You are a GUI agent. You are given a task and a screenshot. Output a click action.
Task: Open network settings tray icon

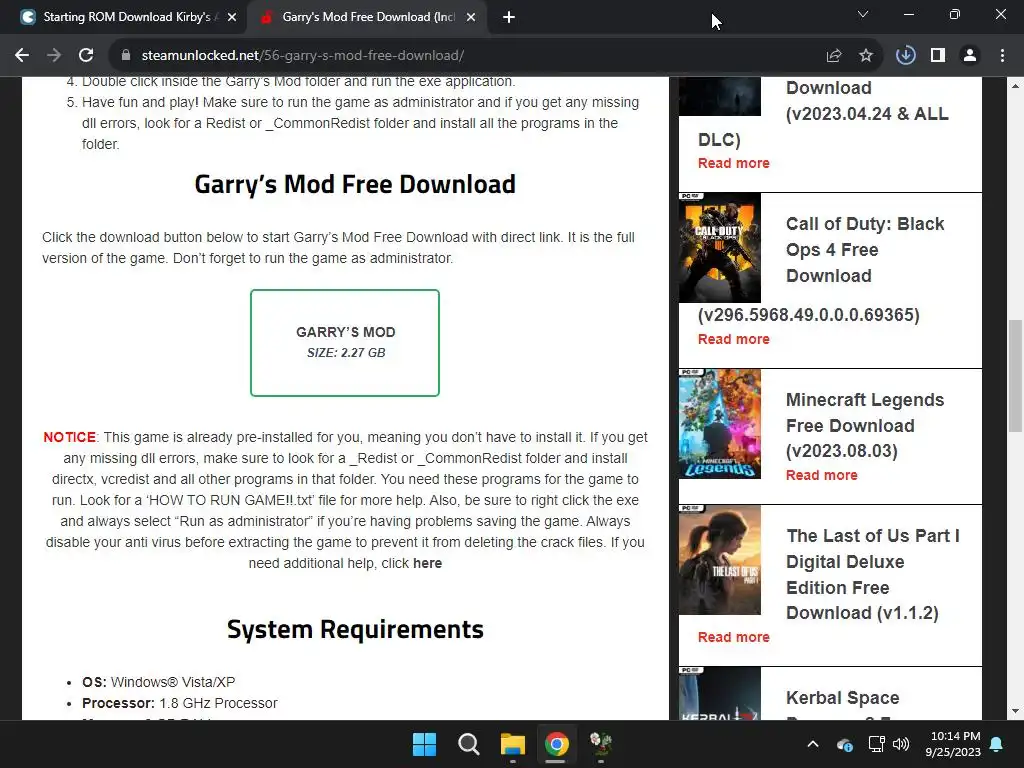[876, 744]
